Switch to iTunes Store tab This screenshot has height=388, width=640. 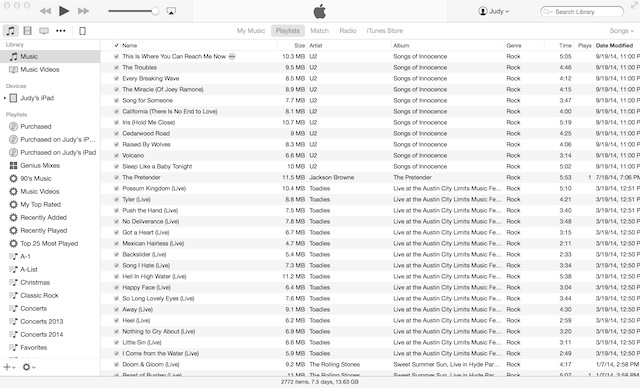[384, 31]
